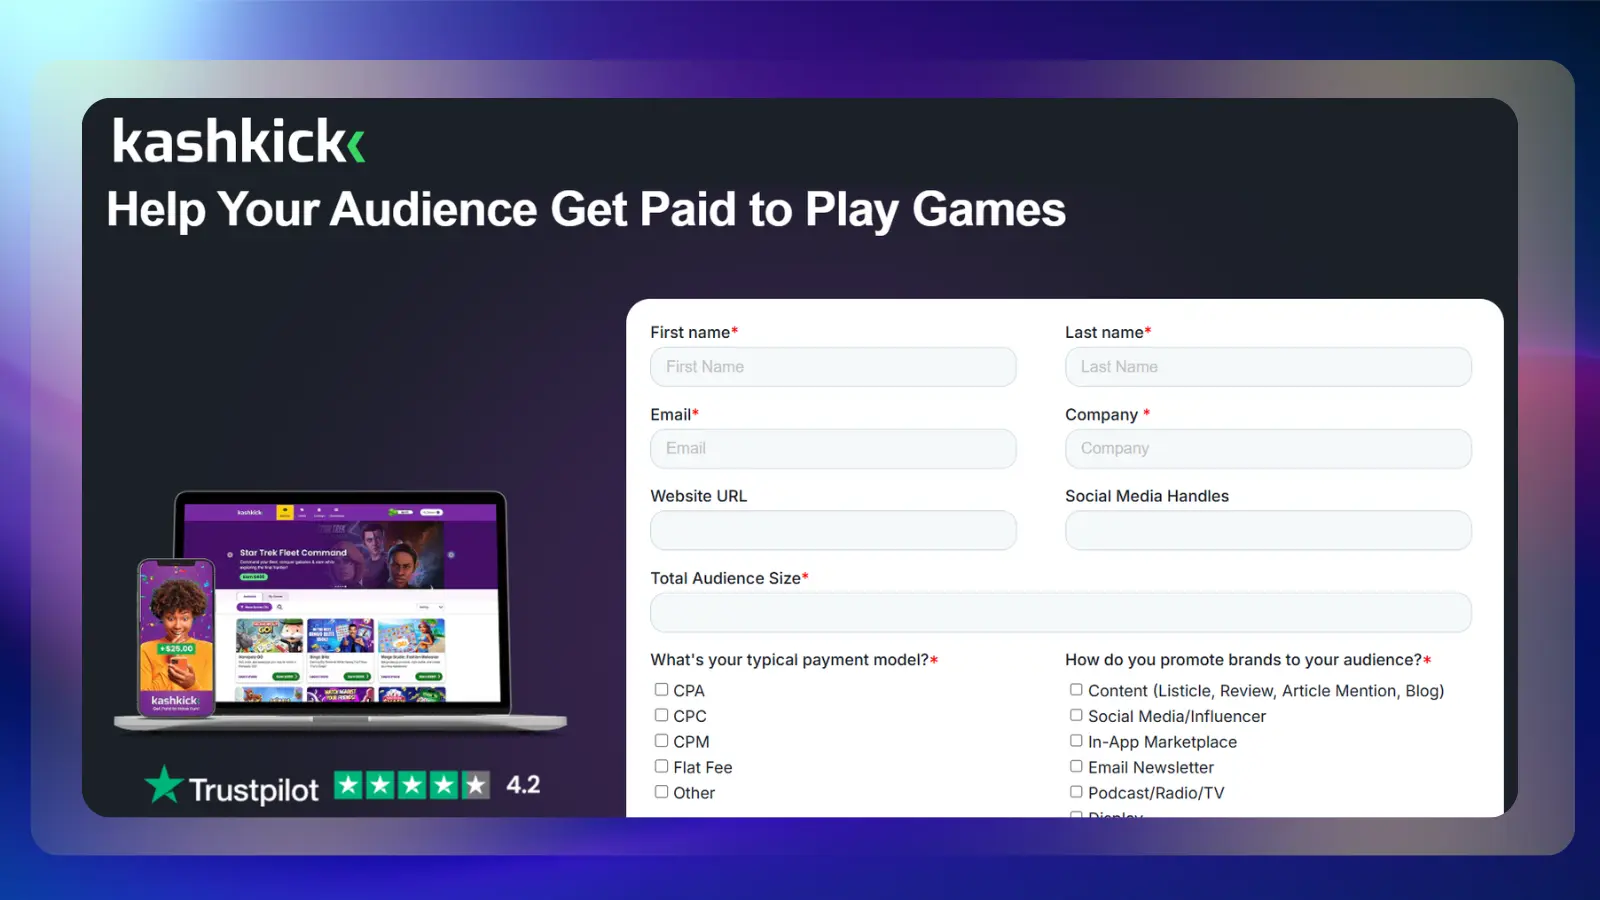Viewport: 1600px width, 900px height.
Task: Click the 'What's your typical payment model?' label
Action: [x=794, y=660]
